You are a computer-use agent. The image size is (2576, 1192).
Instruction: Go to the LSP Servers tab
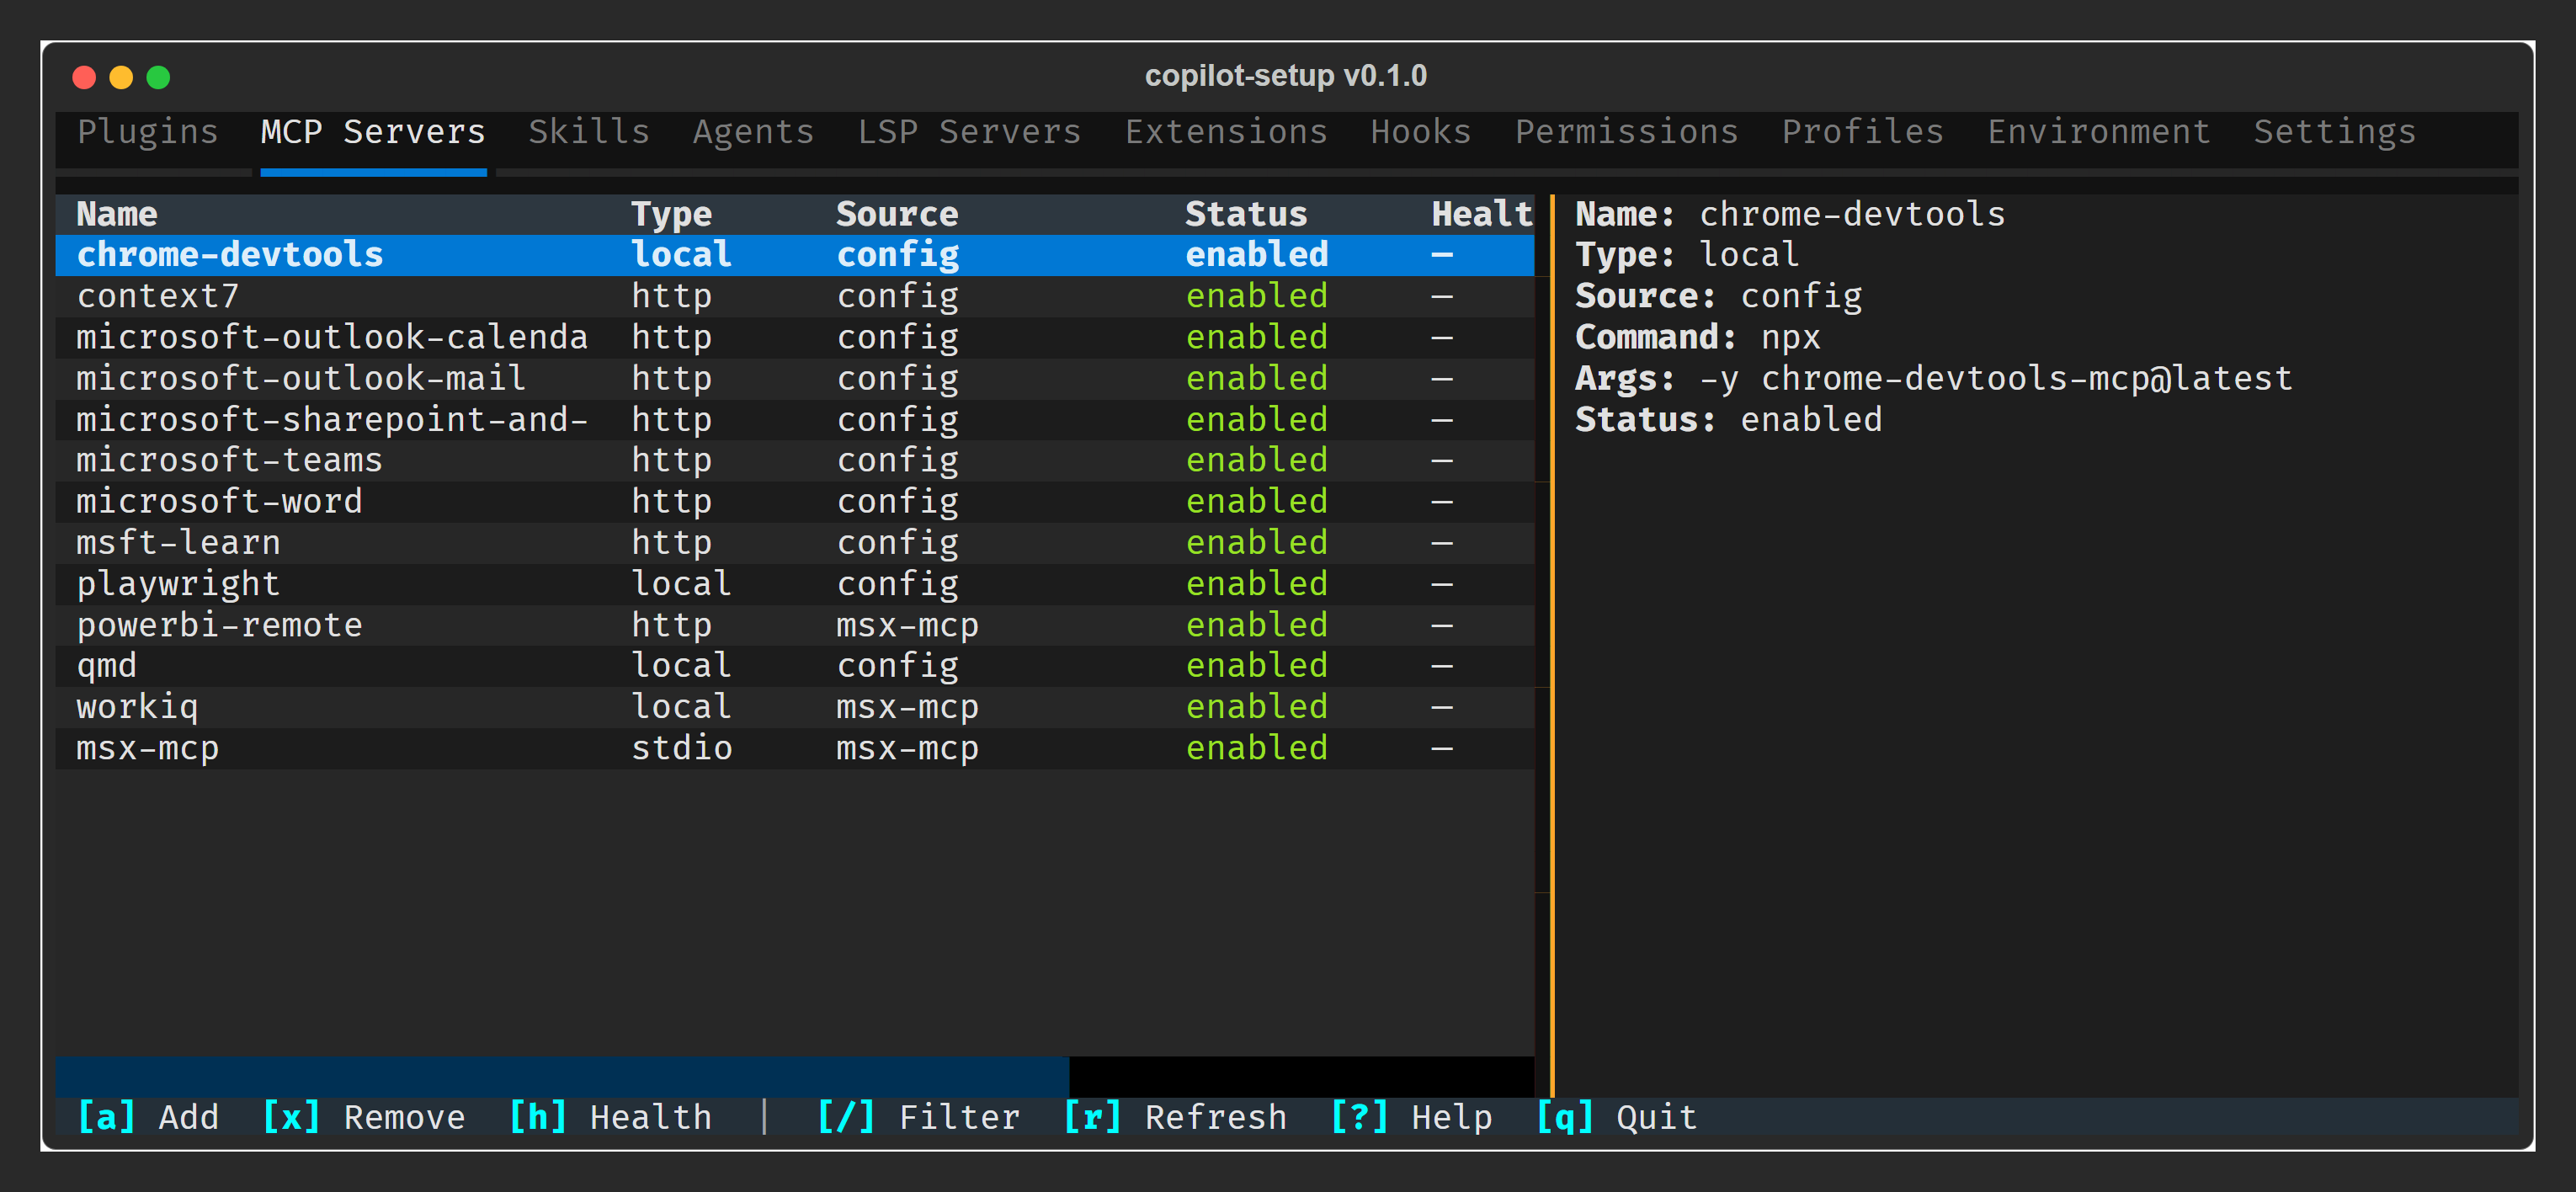pyautogui.click(x=969, y=132)
